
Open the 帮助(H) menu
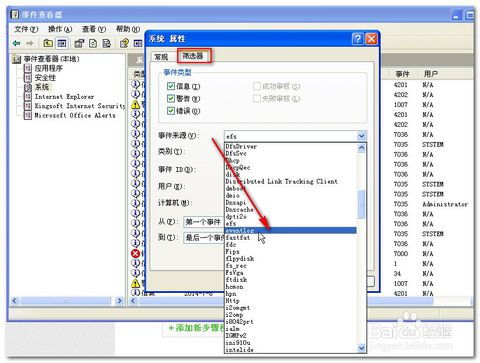[128, 29]
